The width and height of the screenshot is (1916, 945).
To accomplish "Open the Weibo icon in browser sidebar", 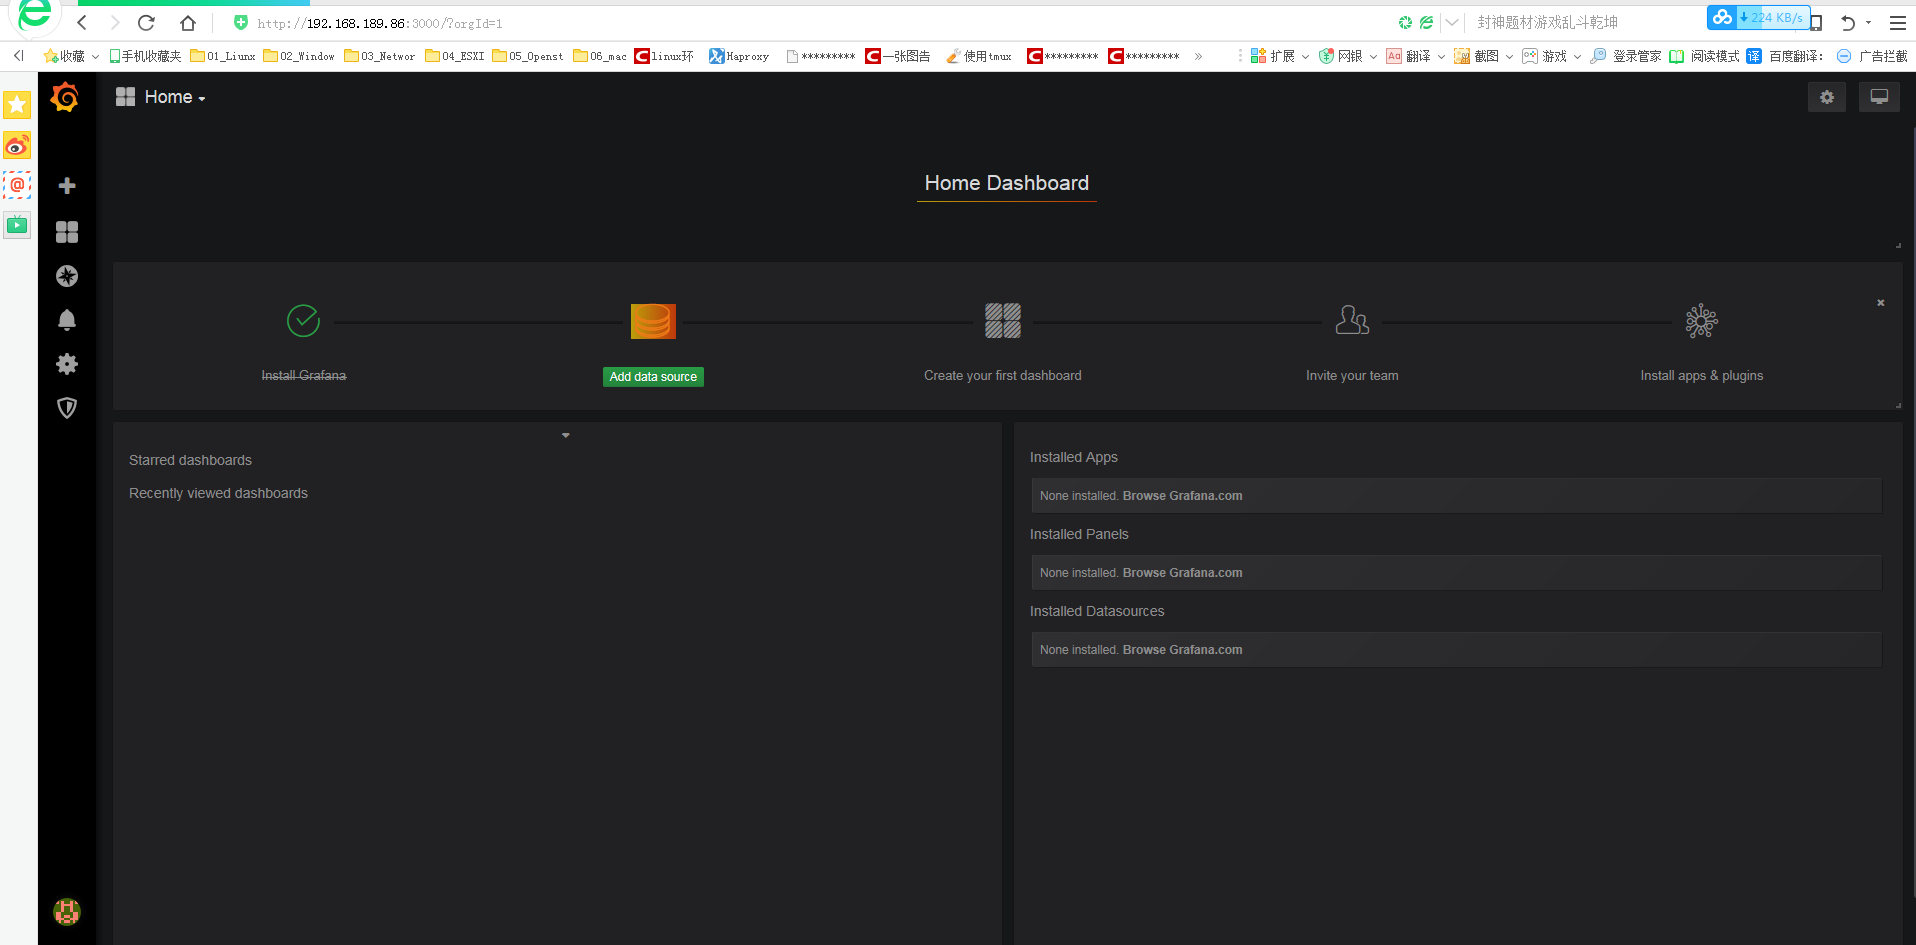I will tap(17, 146).
